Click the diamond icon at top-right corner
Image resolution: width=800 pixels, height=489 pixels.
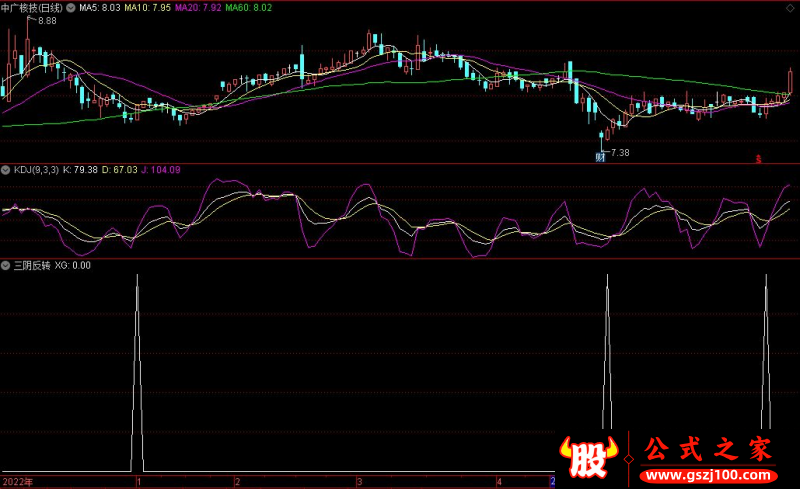[x=790, y=7]
